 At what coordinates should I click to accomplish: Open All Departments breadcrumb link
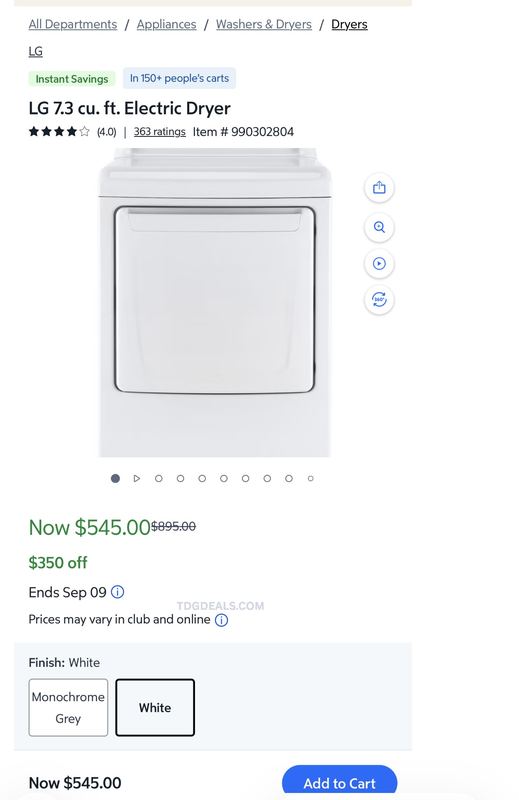pos(73,24)
